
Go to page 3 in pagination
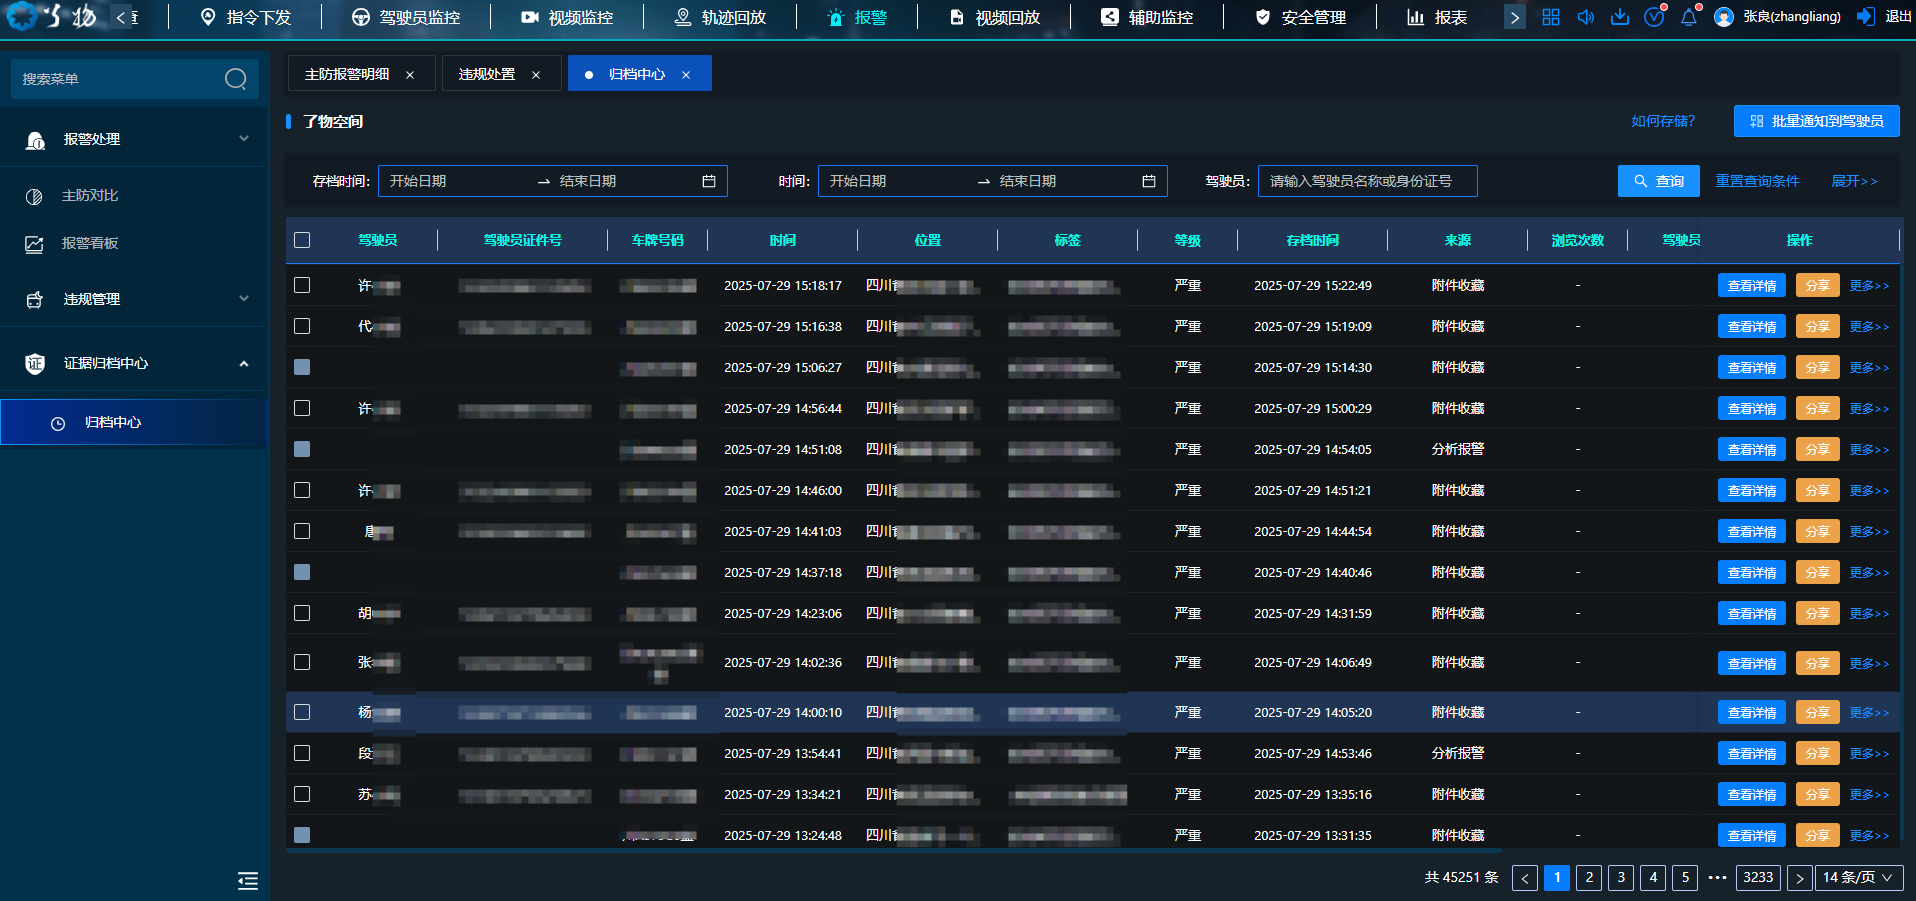(1621, 877)
